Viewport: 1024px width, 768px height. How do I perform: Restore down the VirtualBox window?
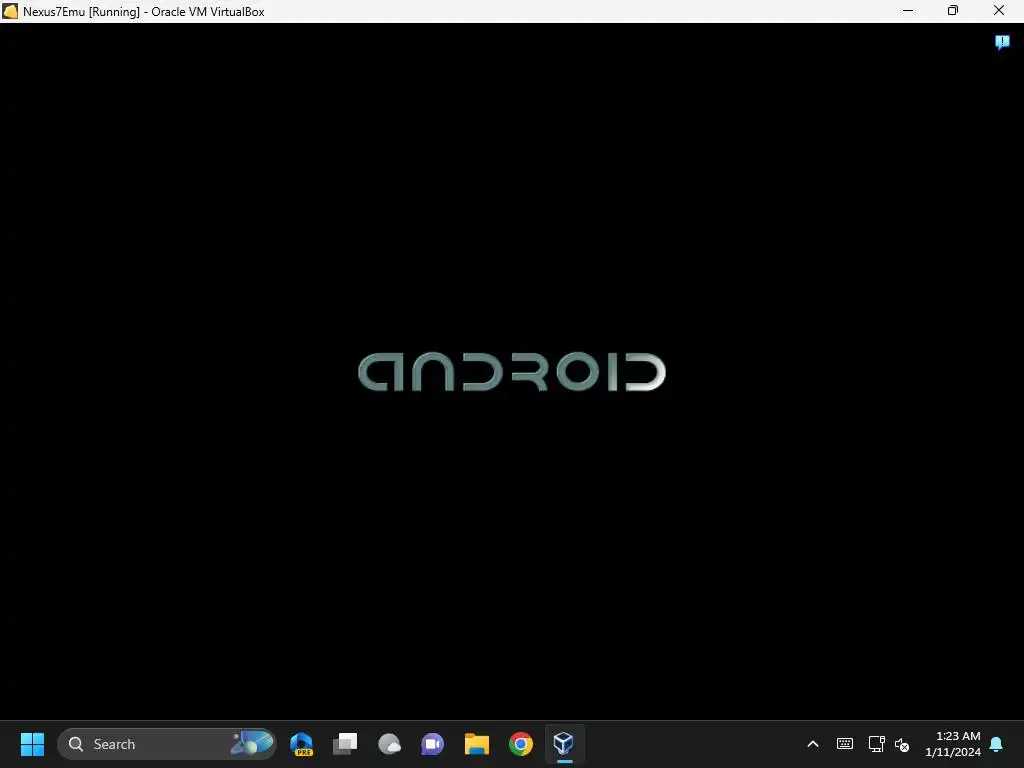pyautogui.click(x=953, y=10)
